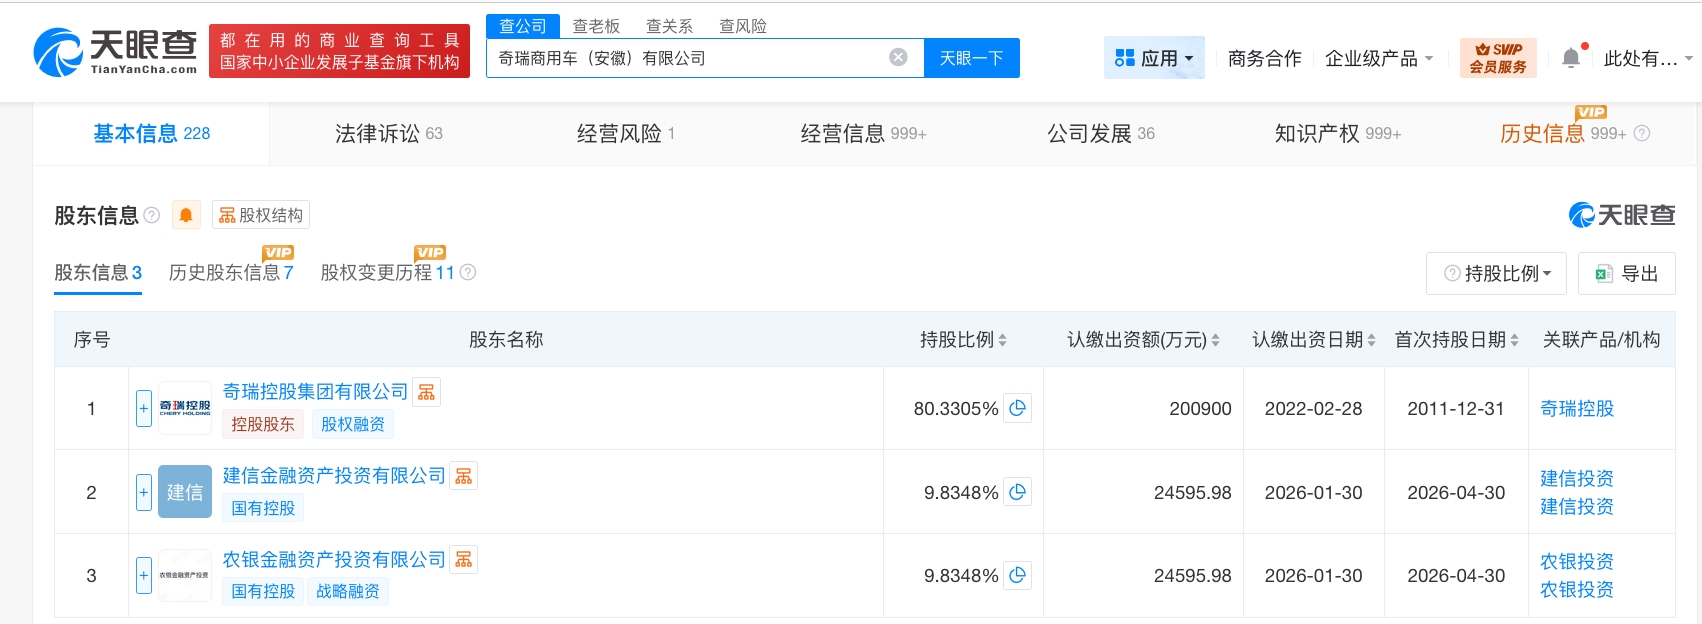Click the 建信 blue logo thumbnail
Screen dimensions: 1702x624
click(x=185, y=492)
